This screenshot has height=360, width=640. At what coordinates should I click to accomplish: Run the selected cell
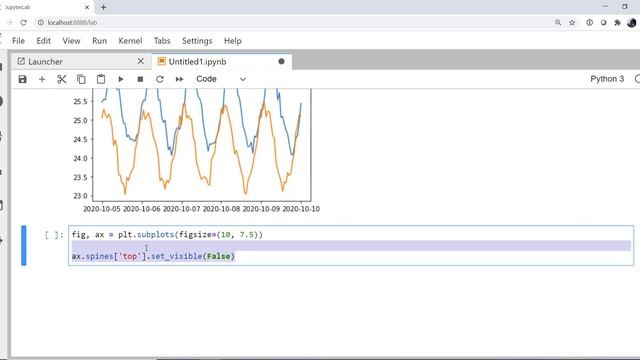pos(120,79)
